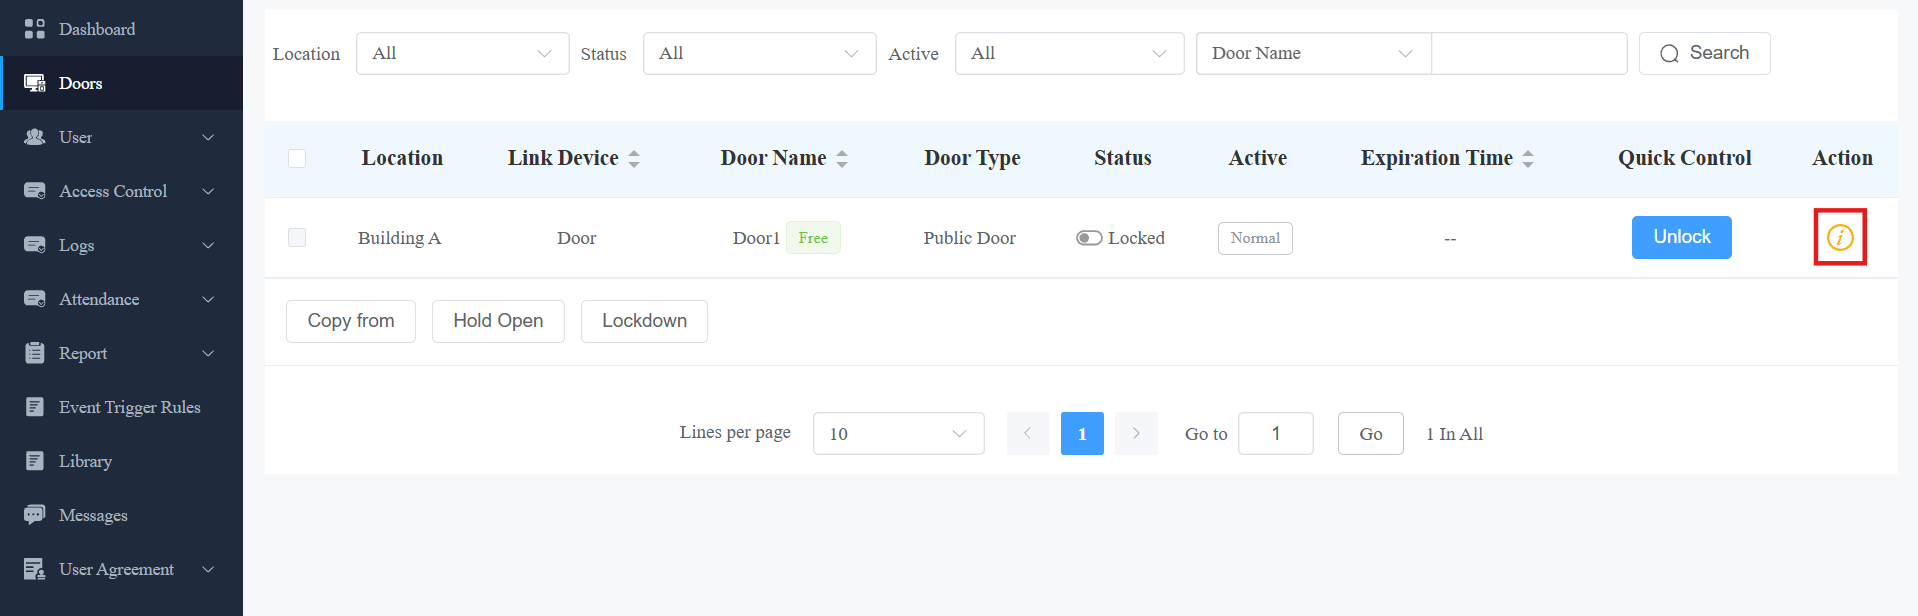Tick the select-all checkbox in table header
Viewport: 1918px width, 616px height.
297,158
